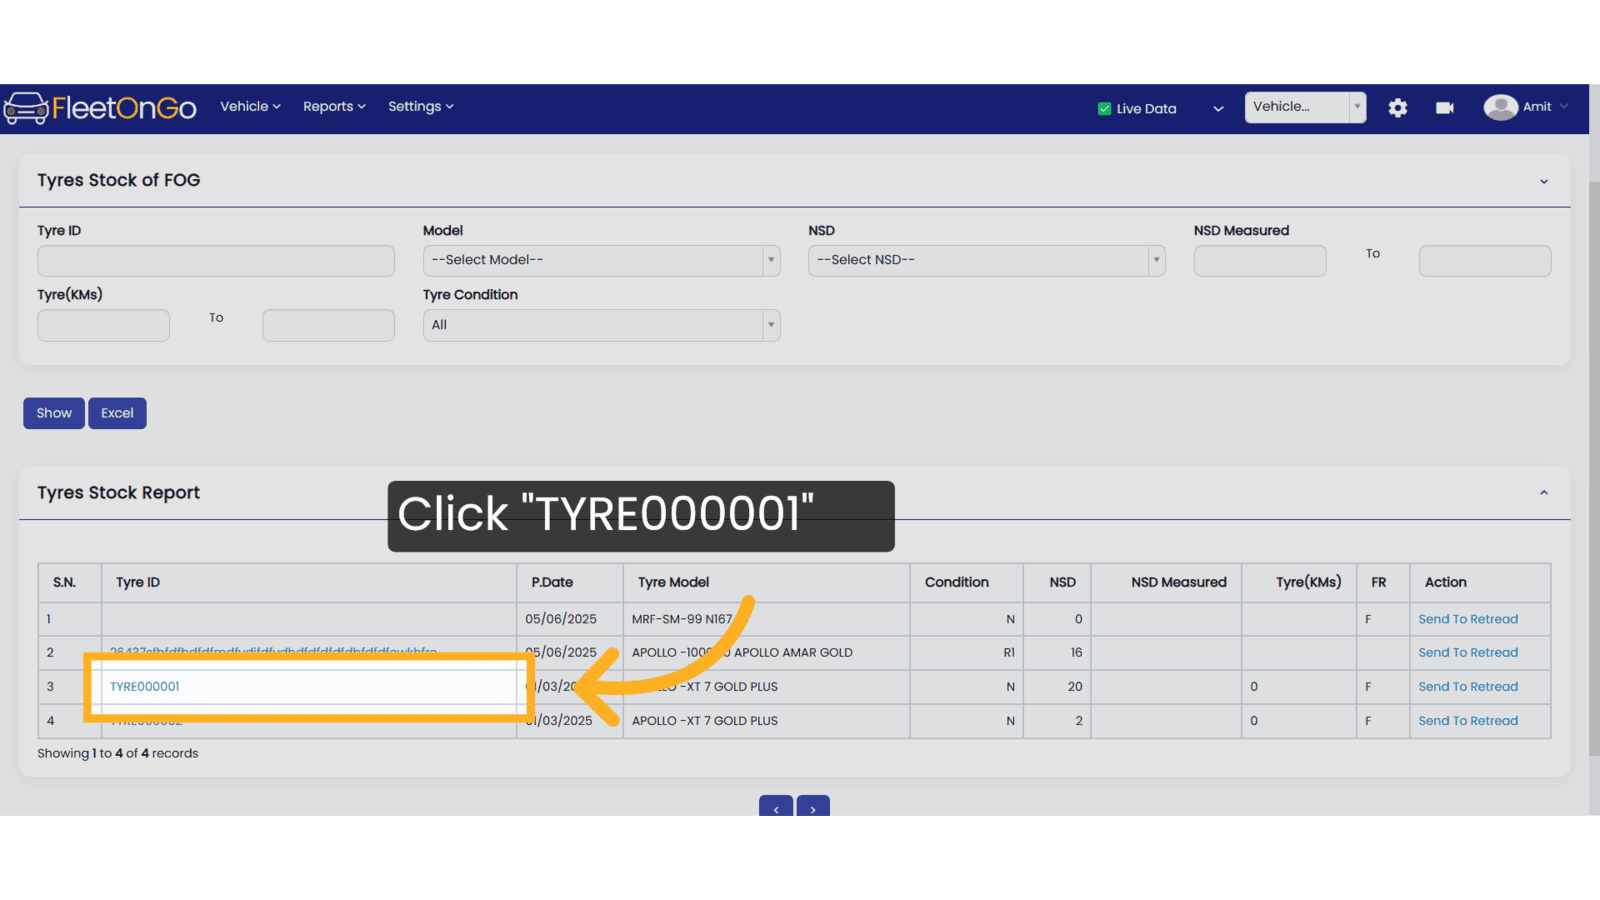Open the Settings menu
The image size is (1600, 900).
point(421,106)
